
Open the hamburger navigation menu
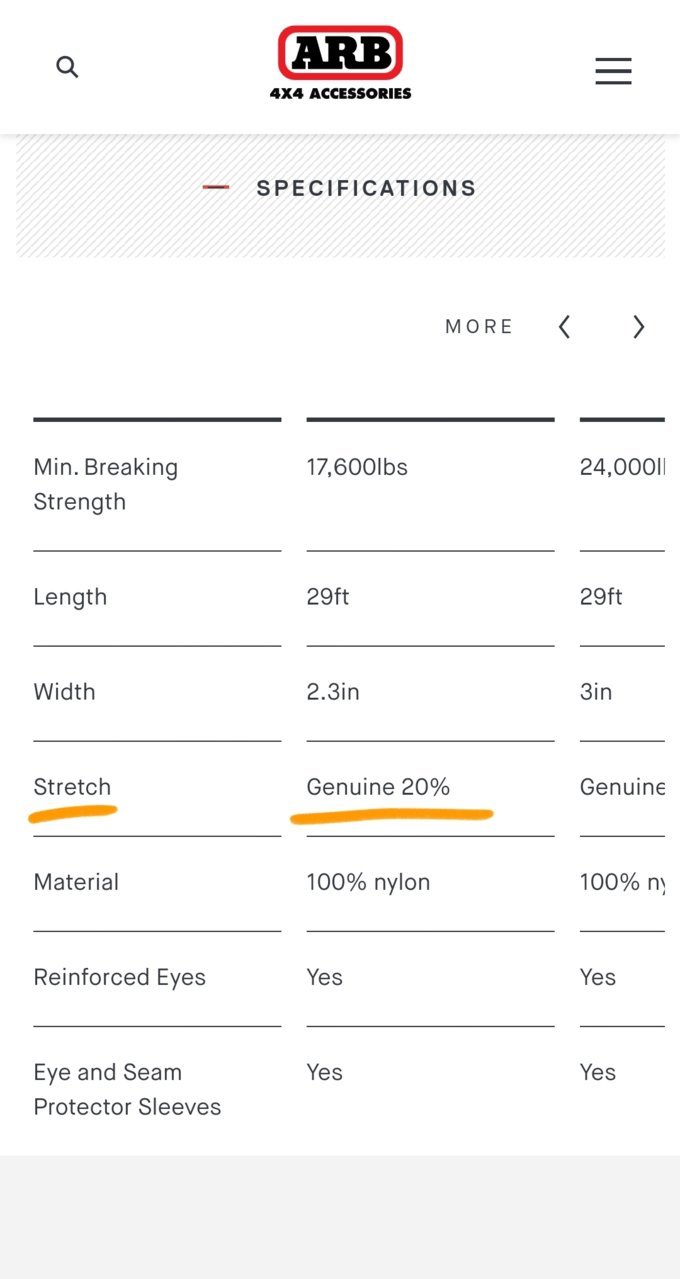coord(613,71)
